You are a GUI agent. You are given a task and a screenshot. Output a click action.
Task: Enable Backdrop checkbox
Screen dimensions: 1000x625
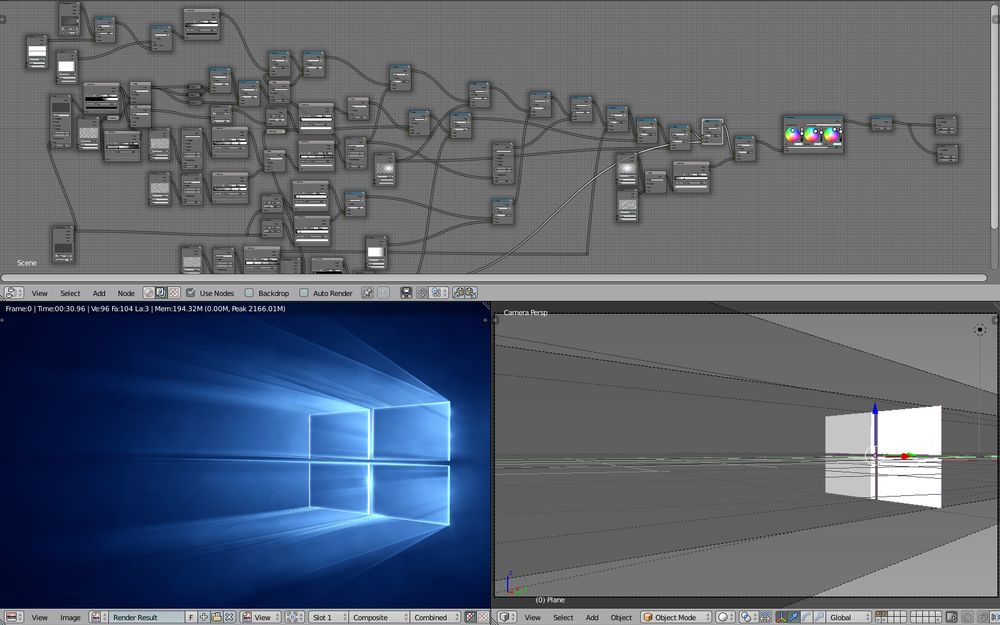click(249, 293)
